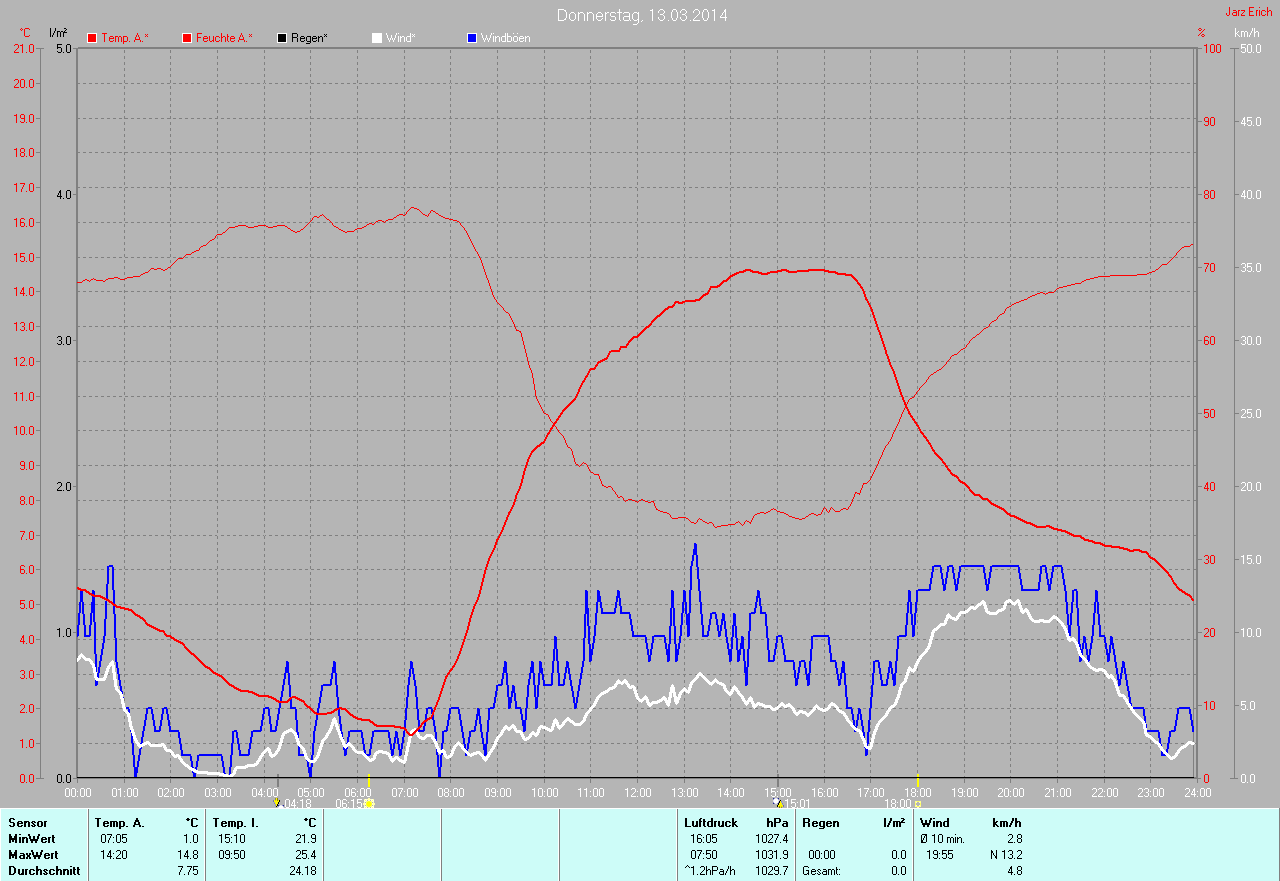Click the 'Jarz Erich' author label
Screen dimensions: 1280x881
point(1249,12)
